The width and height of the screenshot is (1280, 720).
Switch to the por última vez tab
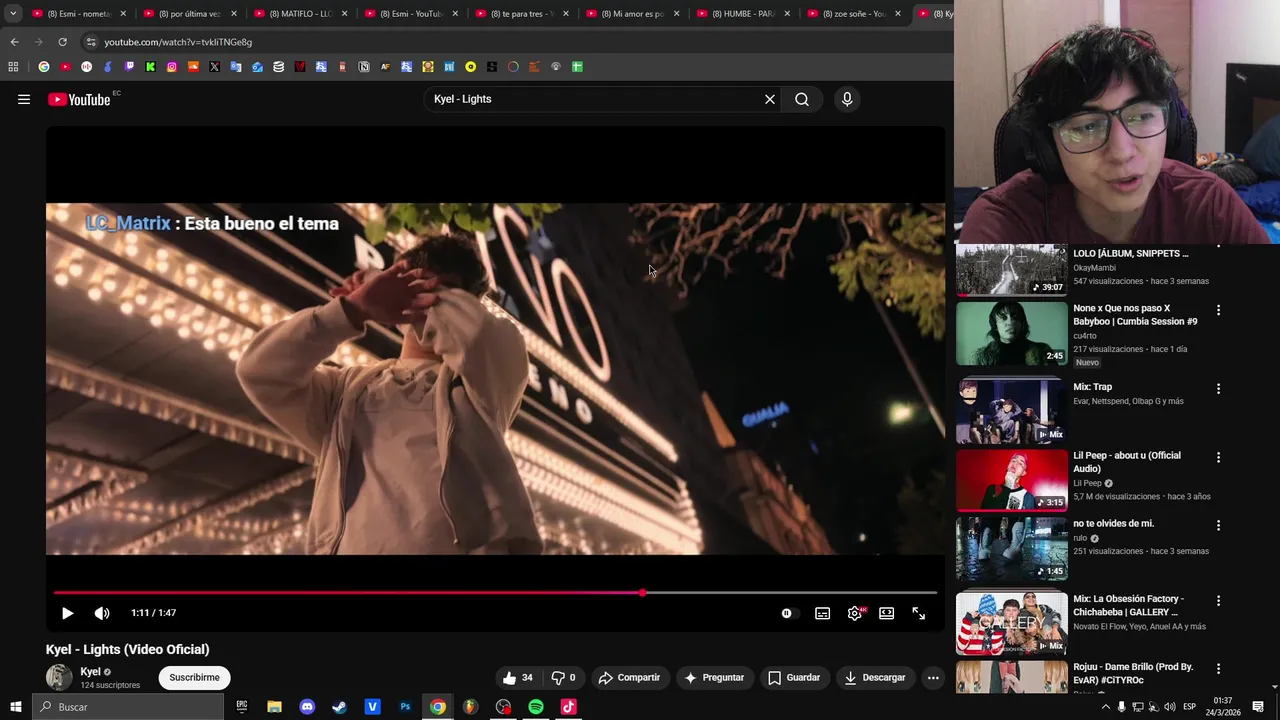tap(189, 14)
